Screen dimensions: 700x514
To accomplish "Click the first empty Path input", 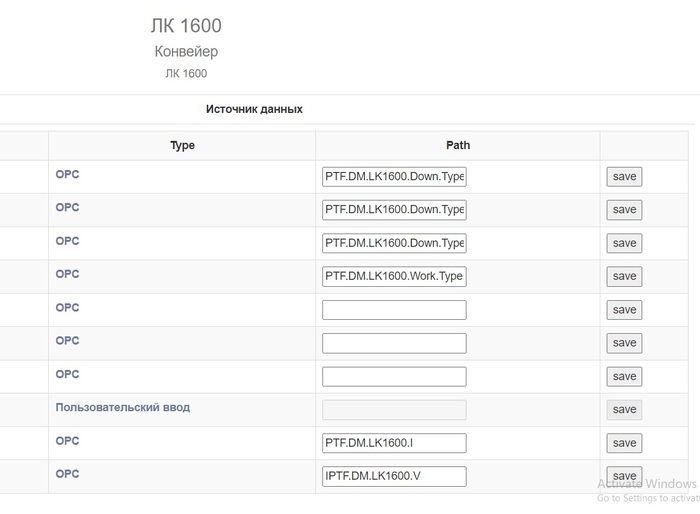I will point(394,310).
